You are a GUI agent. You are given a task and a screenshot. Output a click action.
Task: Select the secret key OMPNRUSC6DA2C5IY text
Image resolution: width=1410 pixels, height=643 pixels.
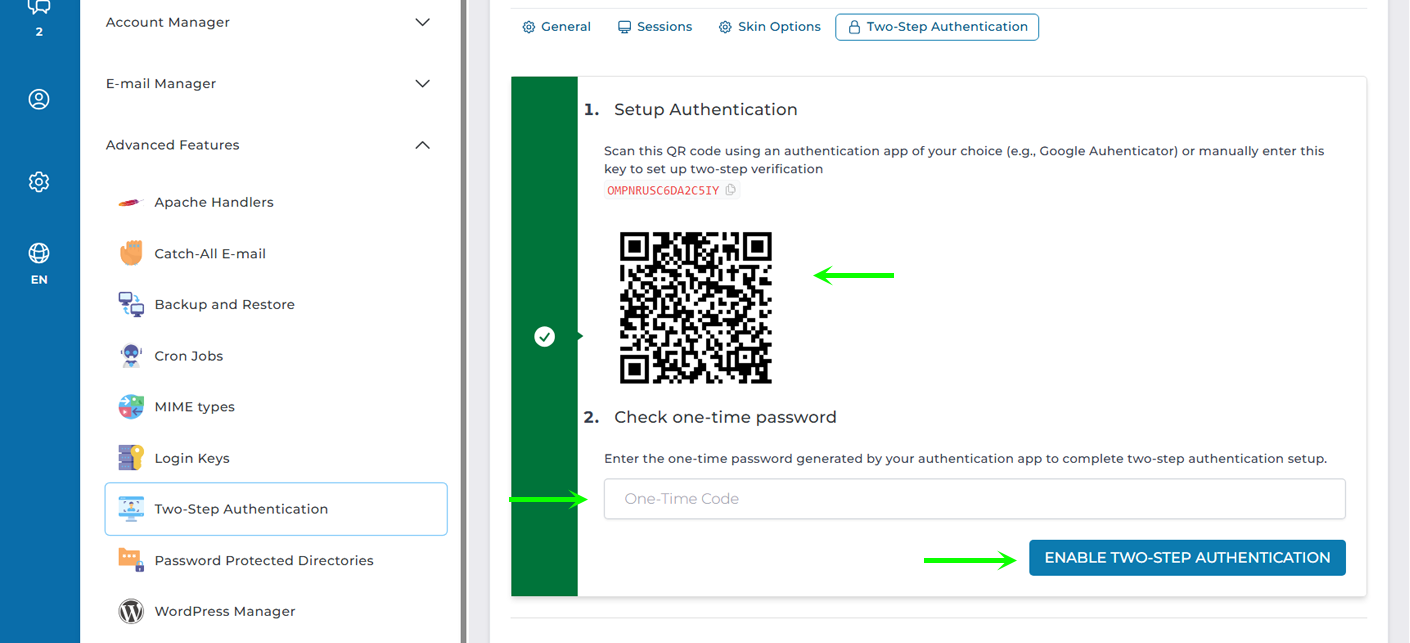(x=663, y=190)
